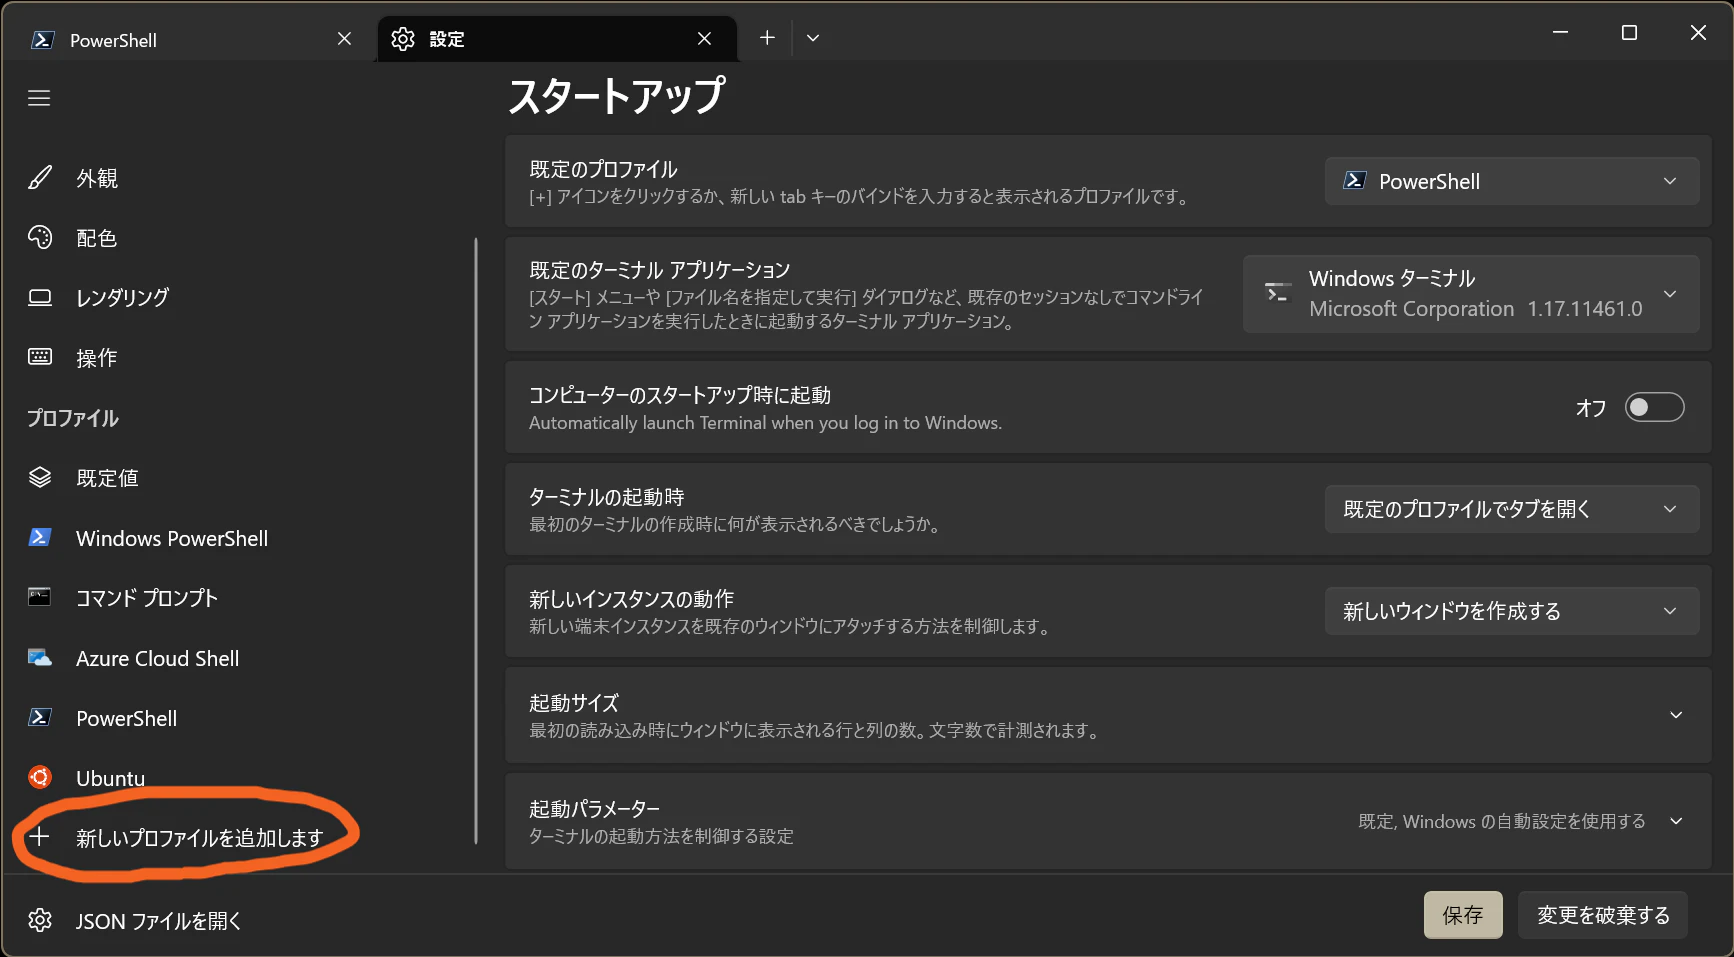Screen dimensions: 1734x957
Task: Open the 新しいインスタンスの動作 dropdown
Action: tap(1511, 611)
